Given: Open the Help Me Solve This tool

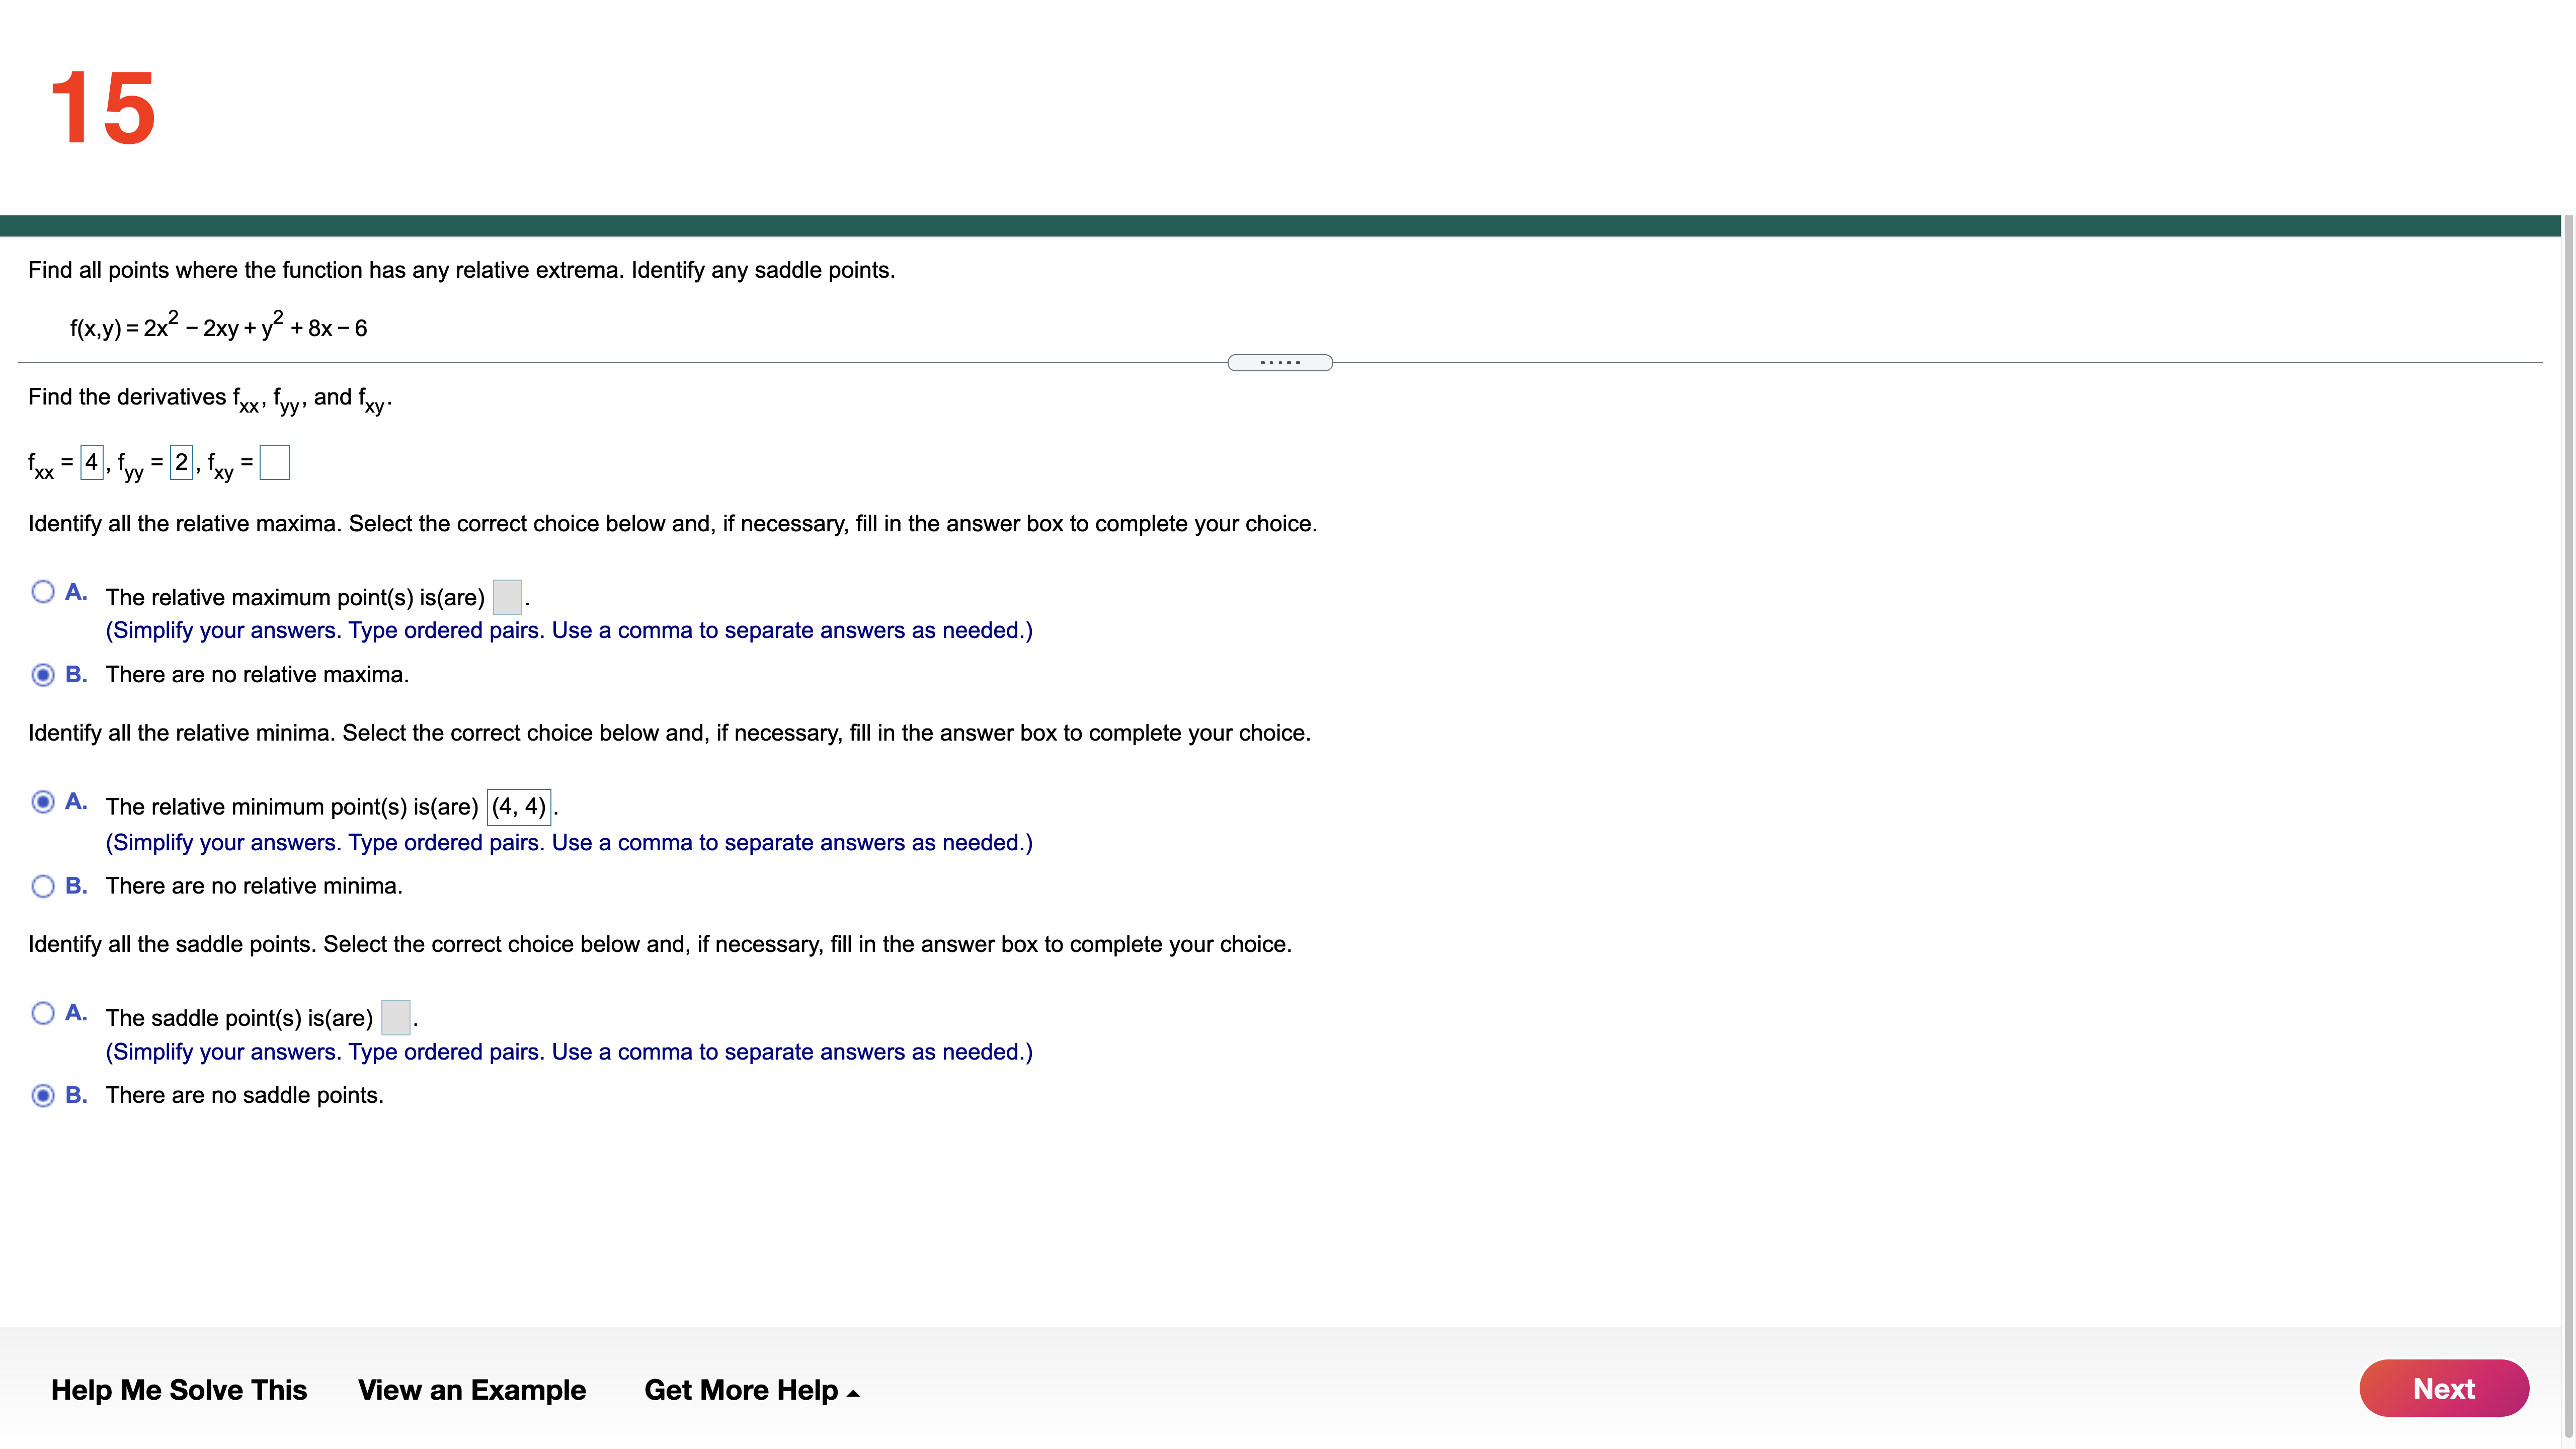Looking at the screenshot, I should point(179,1390).
